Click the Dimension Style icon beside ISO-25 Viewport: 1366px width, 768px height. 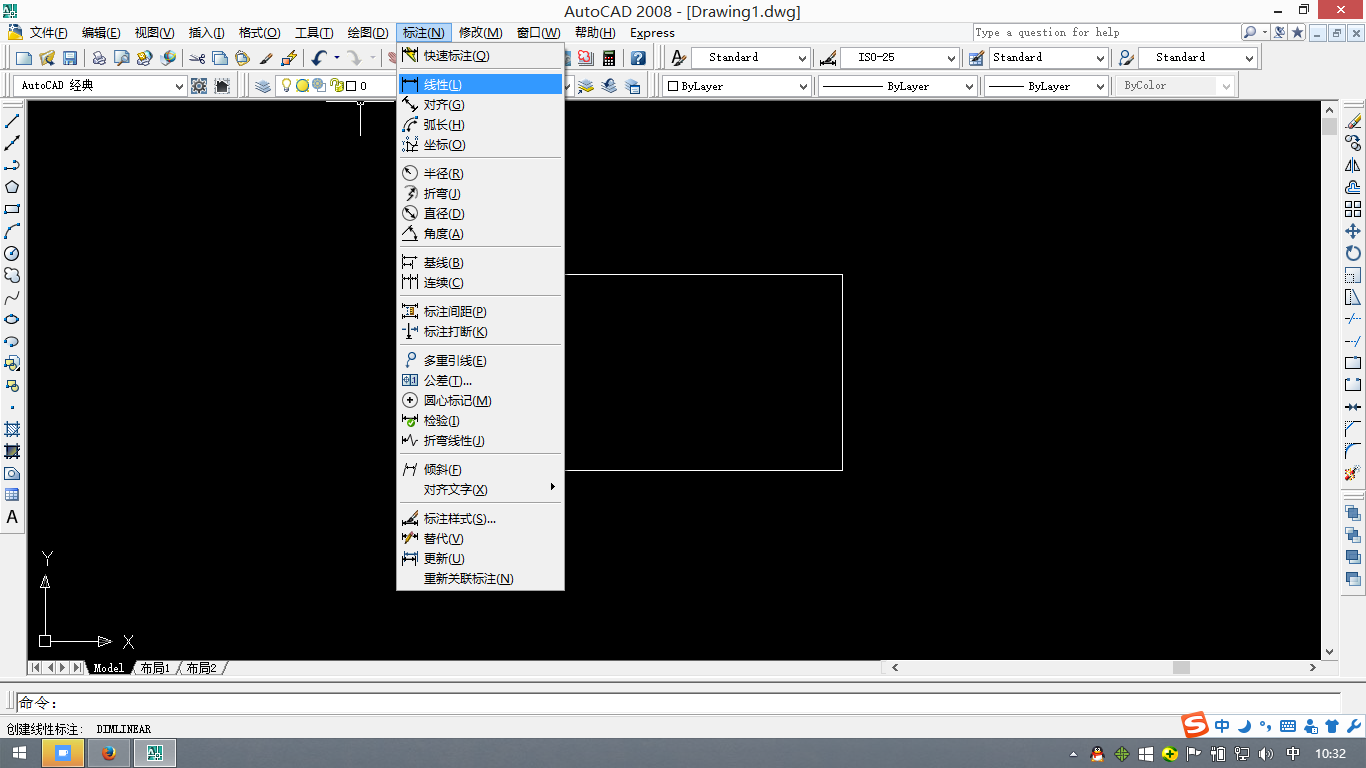point(828,58)
